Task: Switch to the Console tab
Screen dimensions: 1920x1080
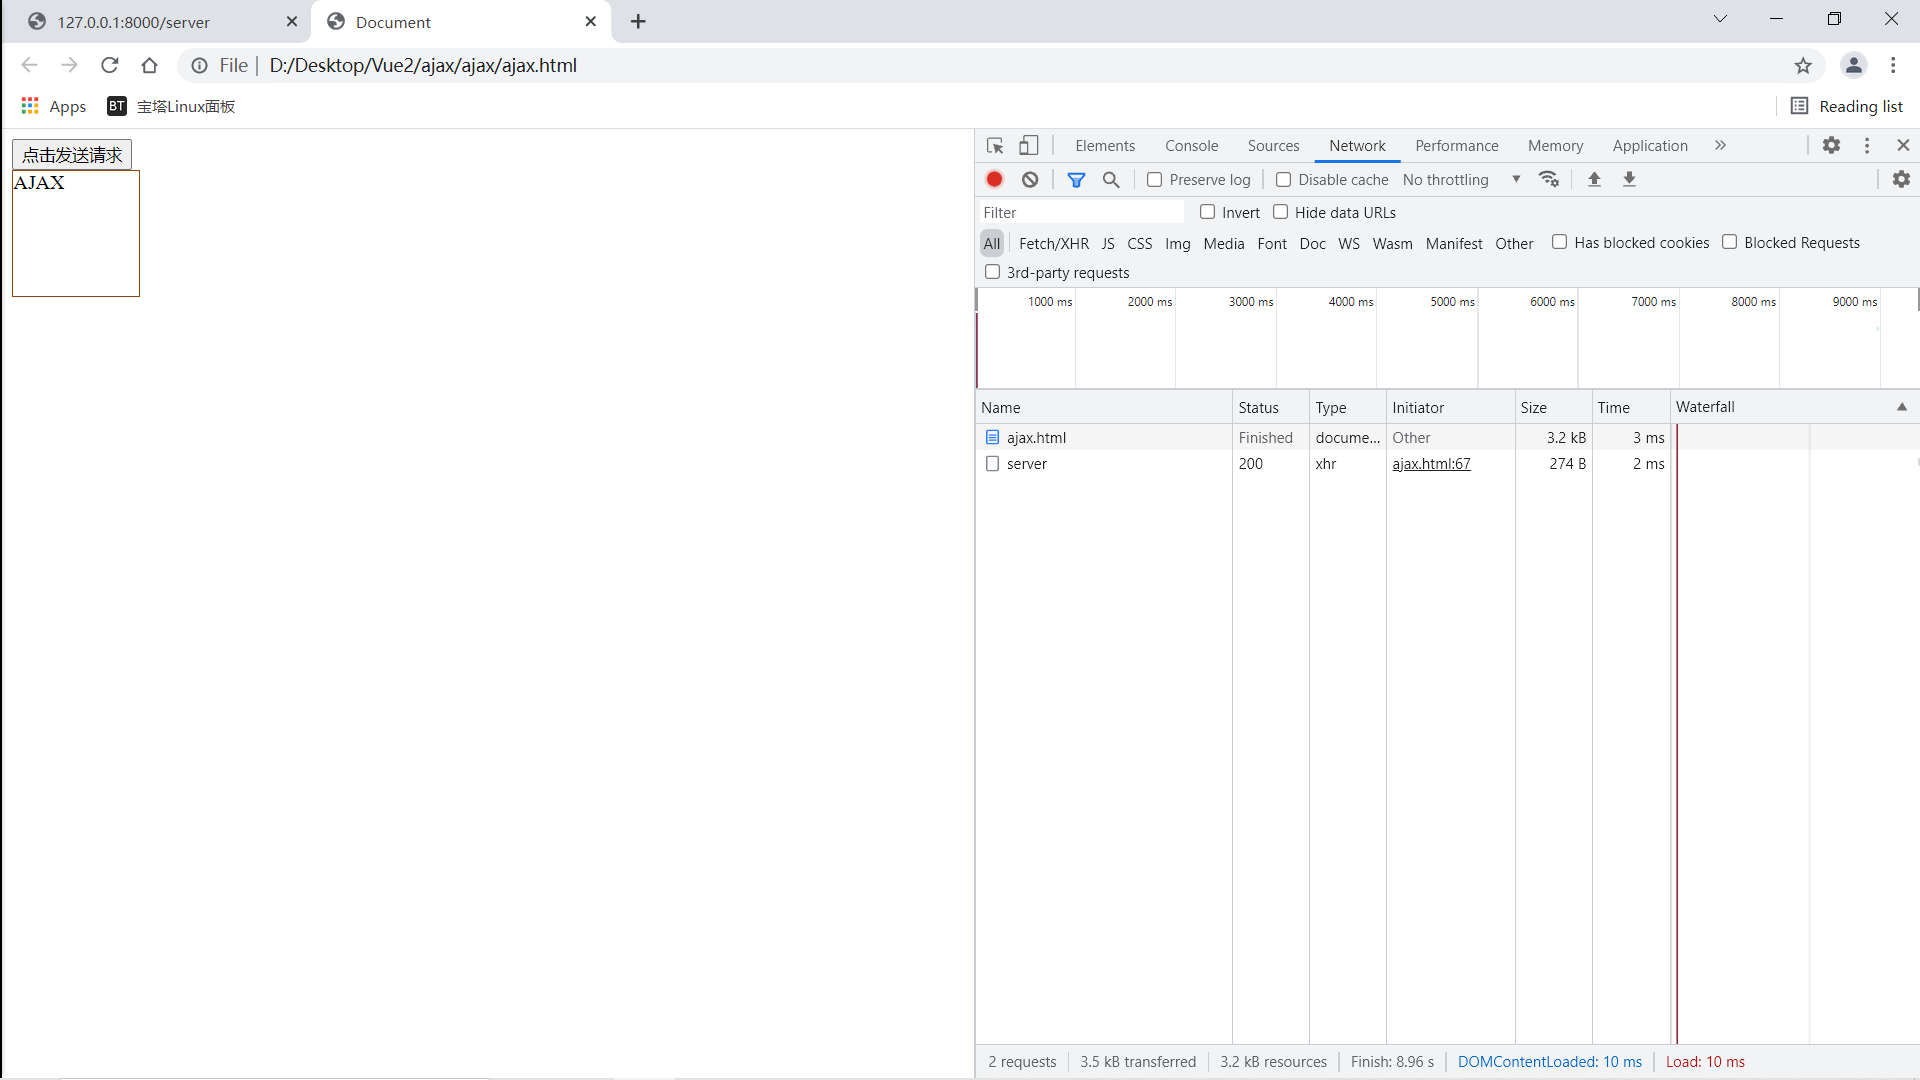Action: pos(1191,146)
